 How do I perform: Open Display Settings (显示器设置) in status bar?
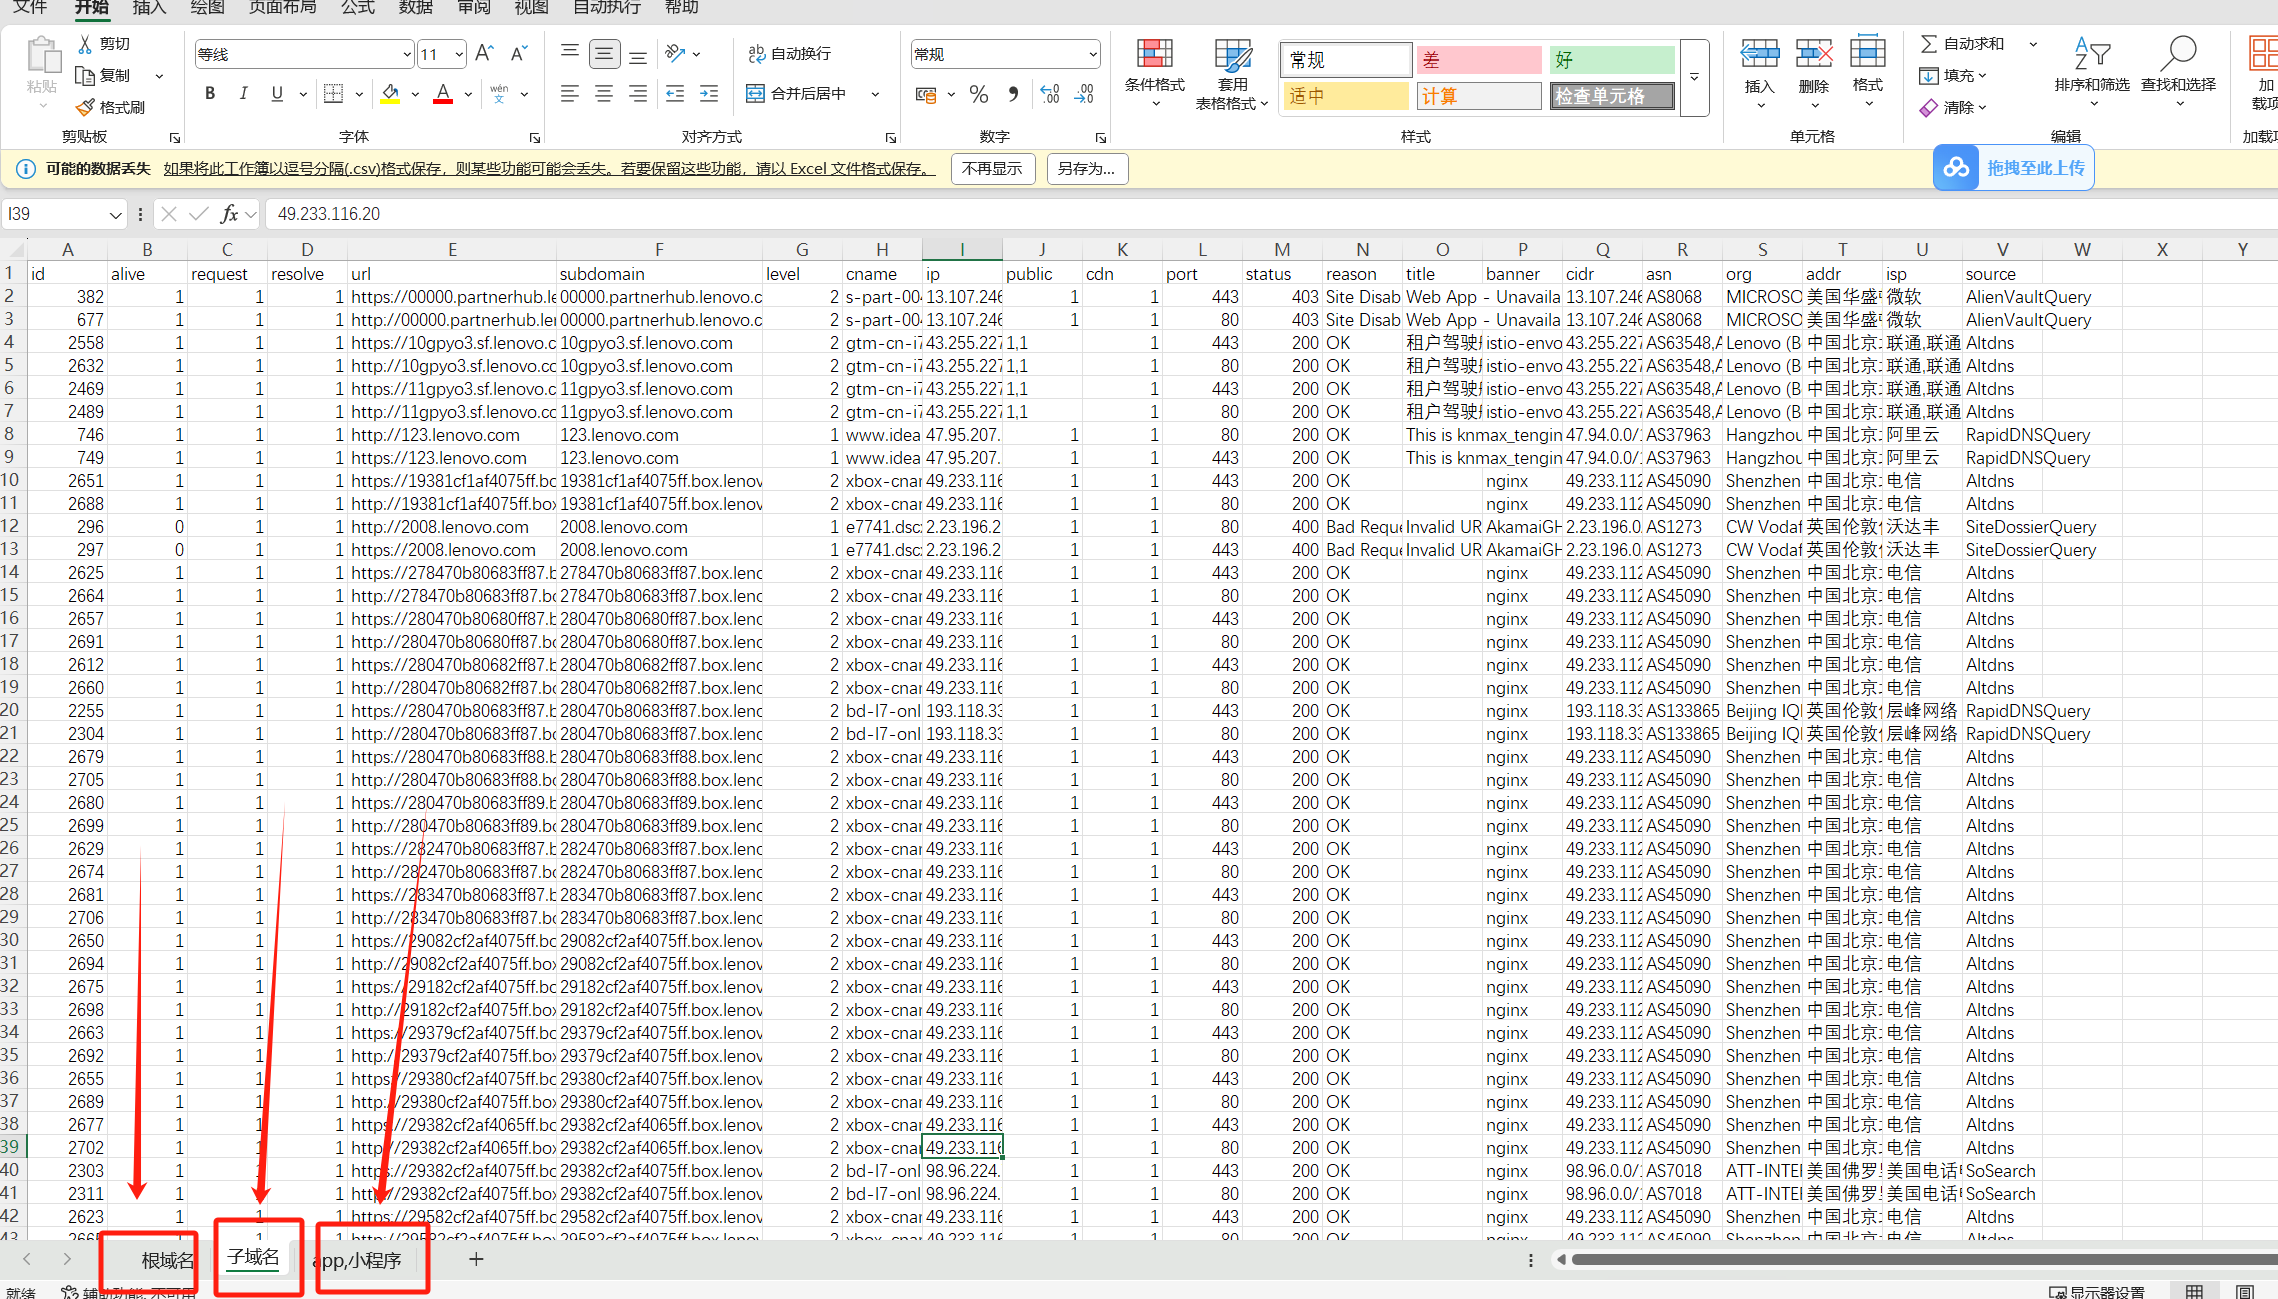(2097, 1292)
